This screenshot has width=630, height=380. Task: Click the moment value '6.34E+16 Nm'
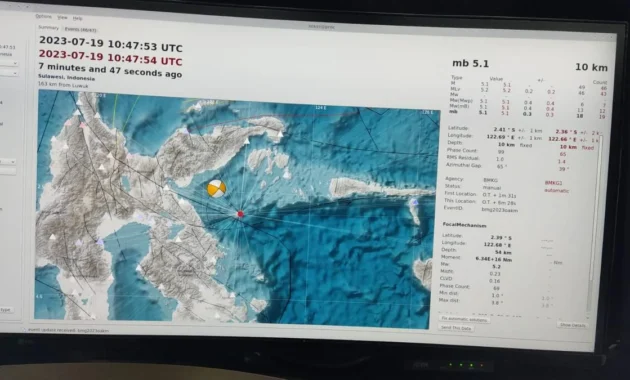(x=493, y=259)
